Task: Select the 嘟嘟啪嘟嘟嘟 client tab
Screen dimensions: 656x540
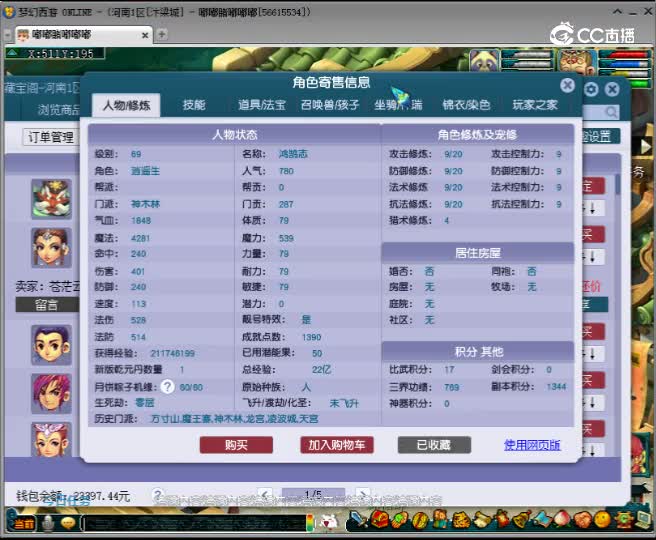Action: 84,35
